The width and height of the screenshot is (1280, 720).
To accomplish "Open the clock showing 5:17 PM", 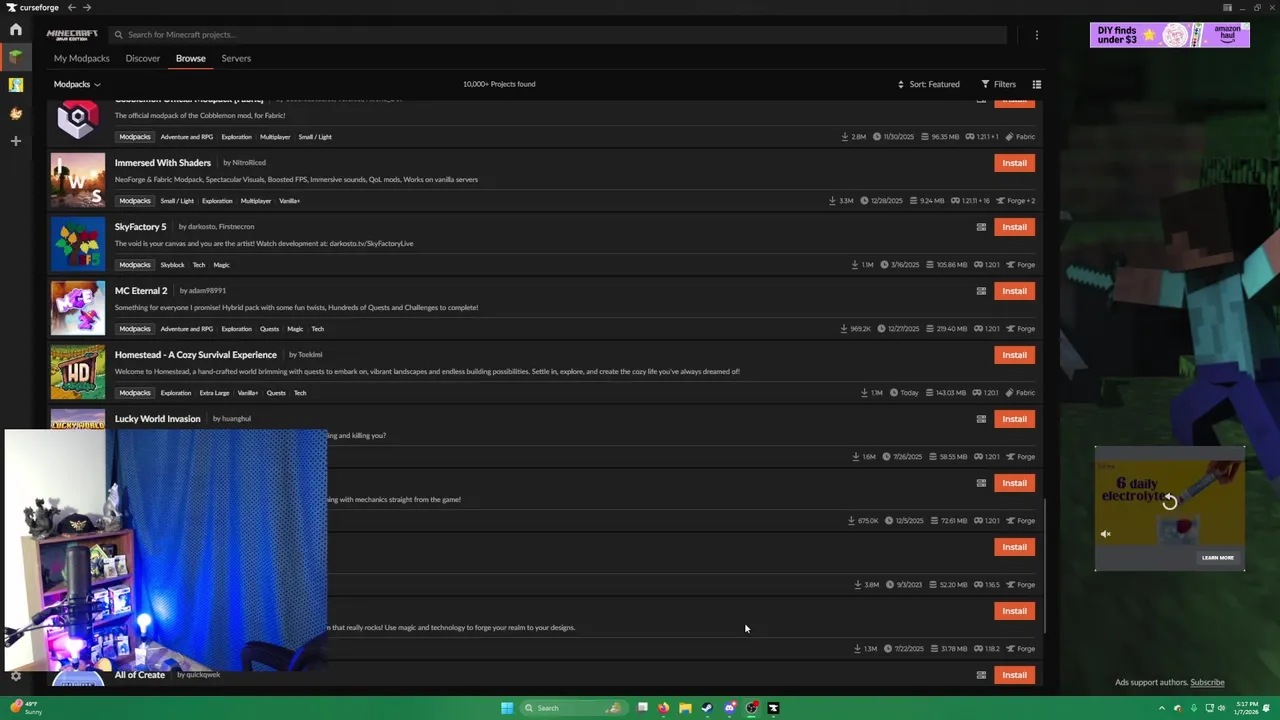I will pos(1246,708).
